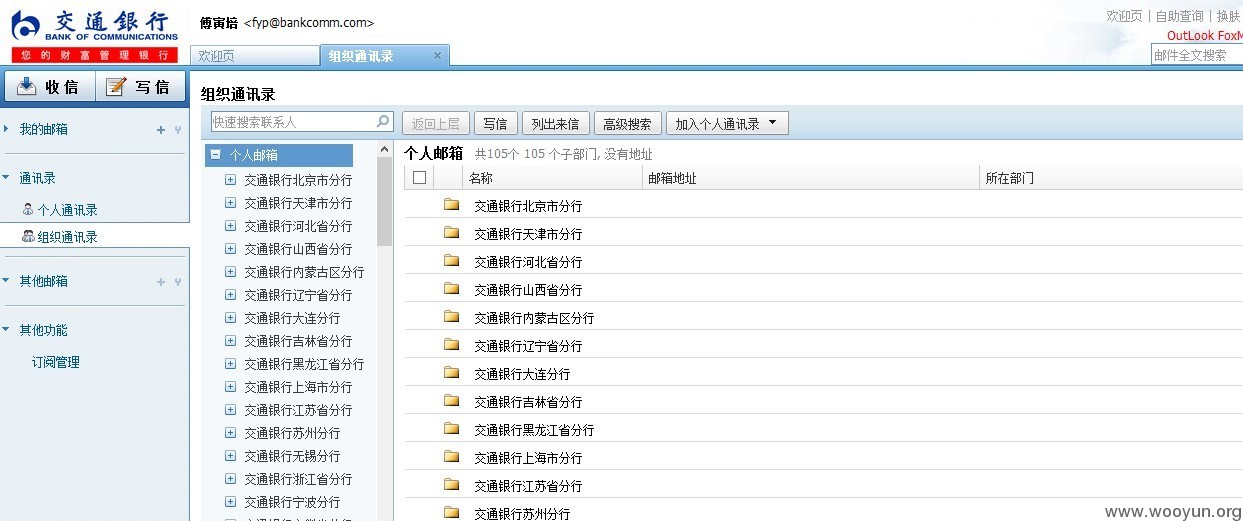
Task: Expand the 我的邮箱 sidebar section
Action: click(6, 129)
